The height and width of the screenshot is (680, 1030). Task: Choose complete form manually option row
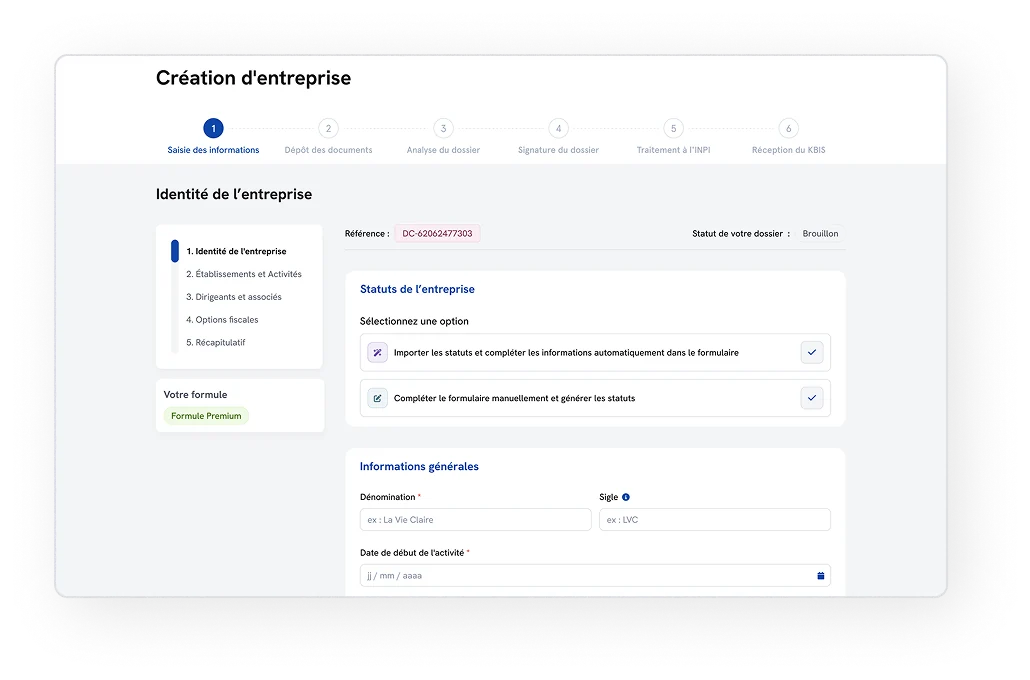pos(595,398)
